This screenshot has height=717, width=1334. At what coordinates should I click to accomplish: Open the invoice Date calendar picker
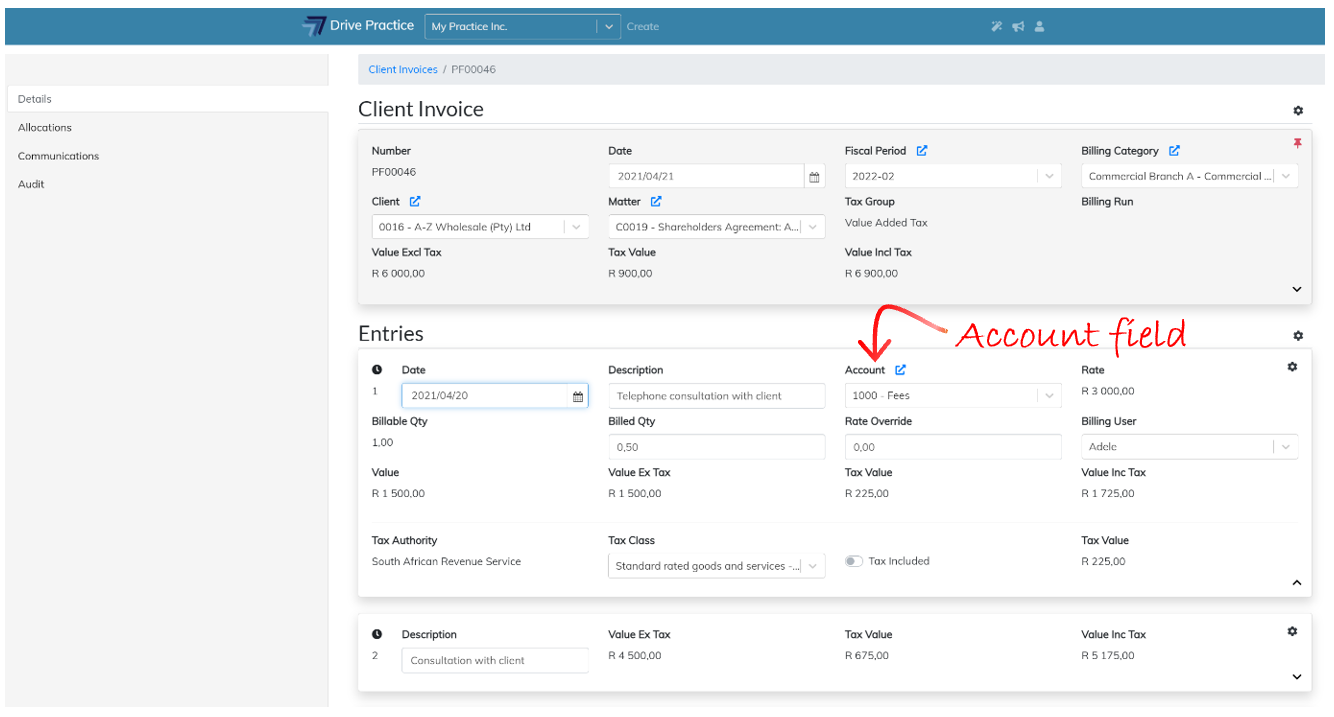click(814, 177)
